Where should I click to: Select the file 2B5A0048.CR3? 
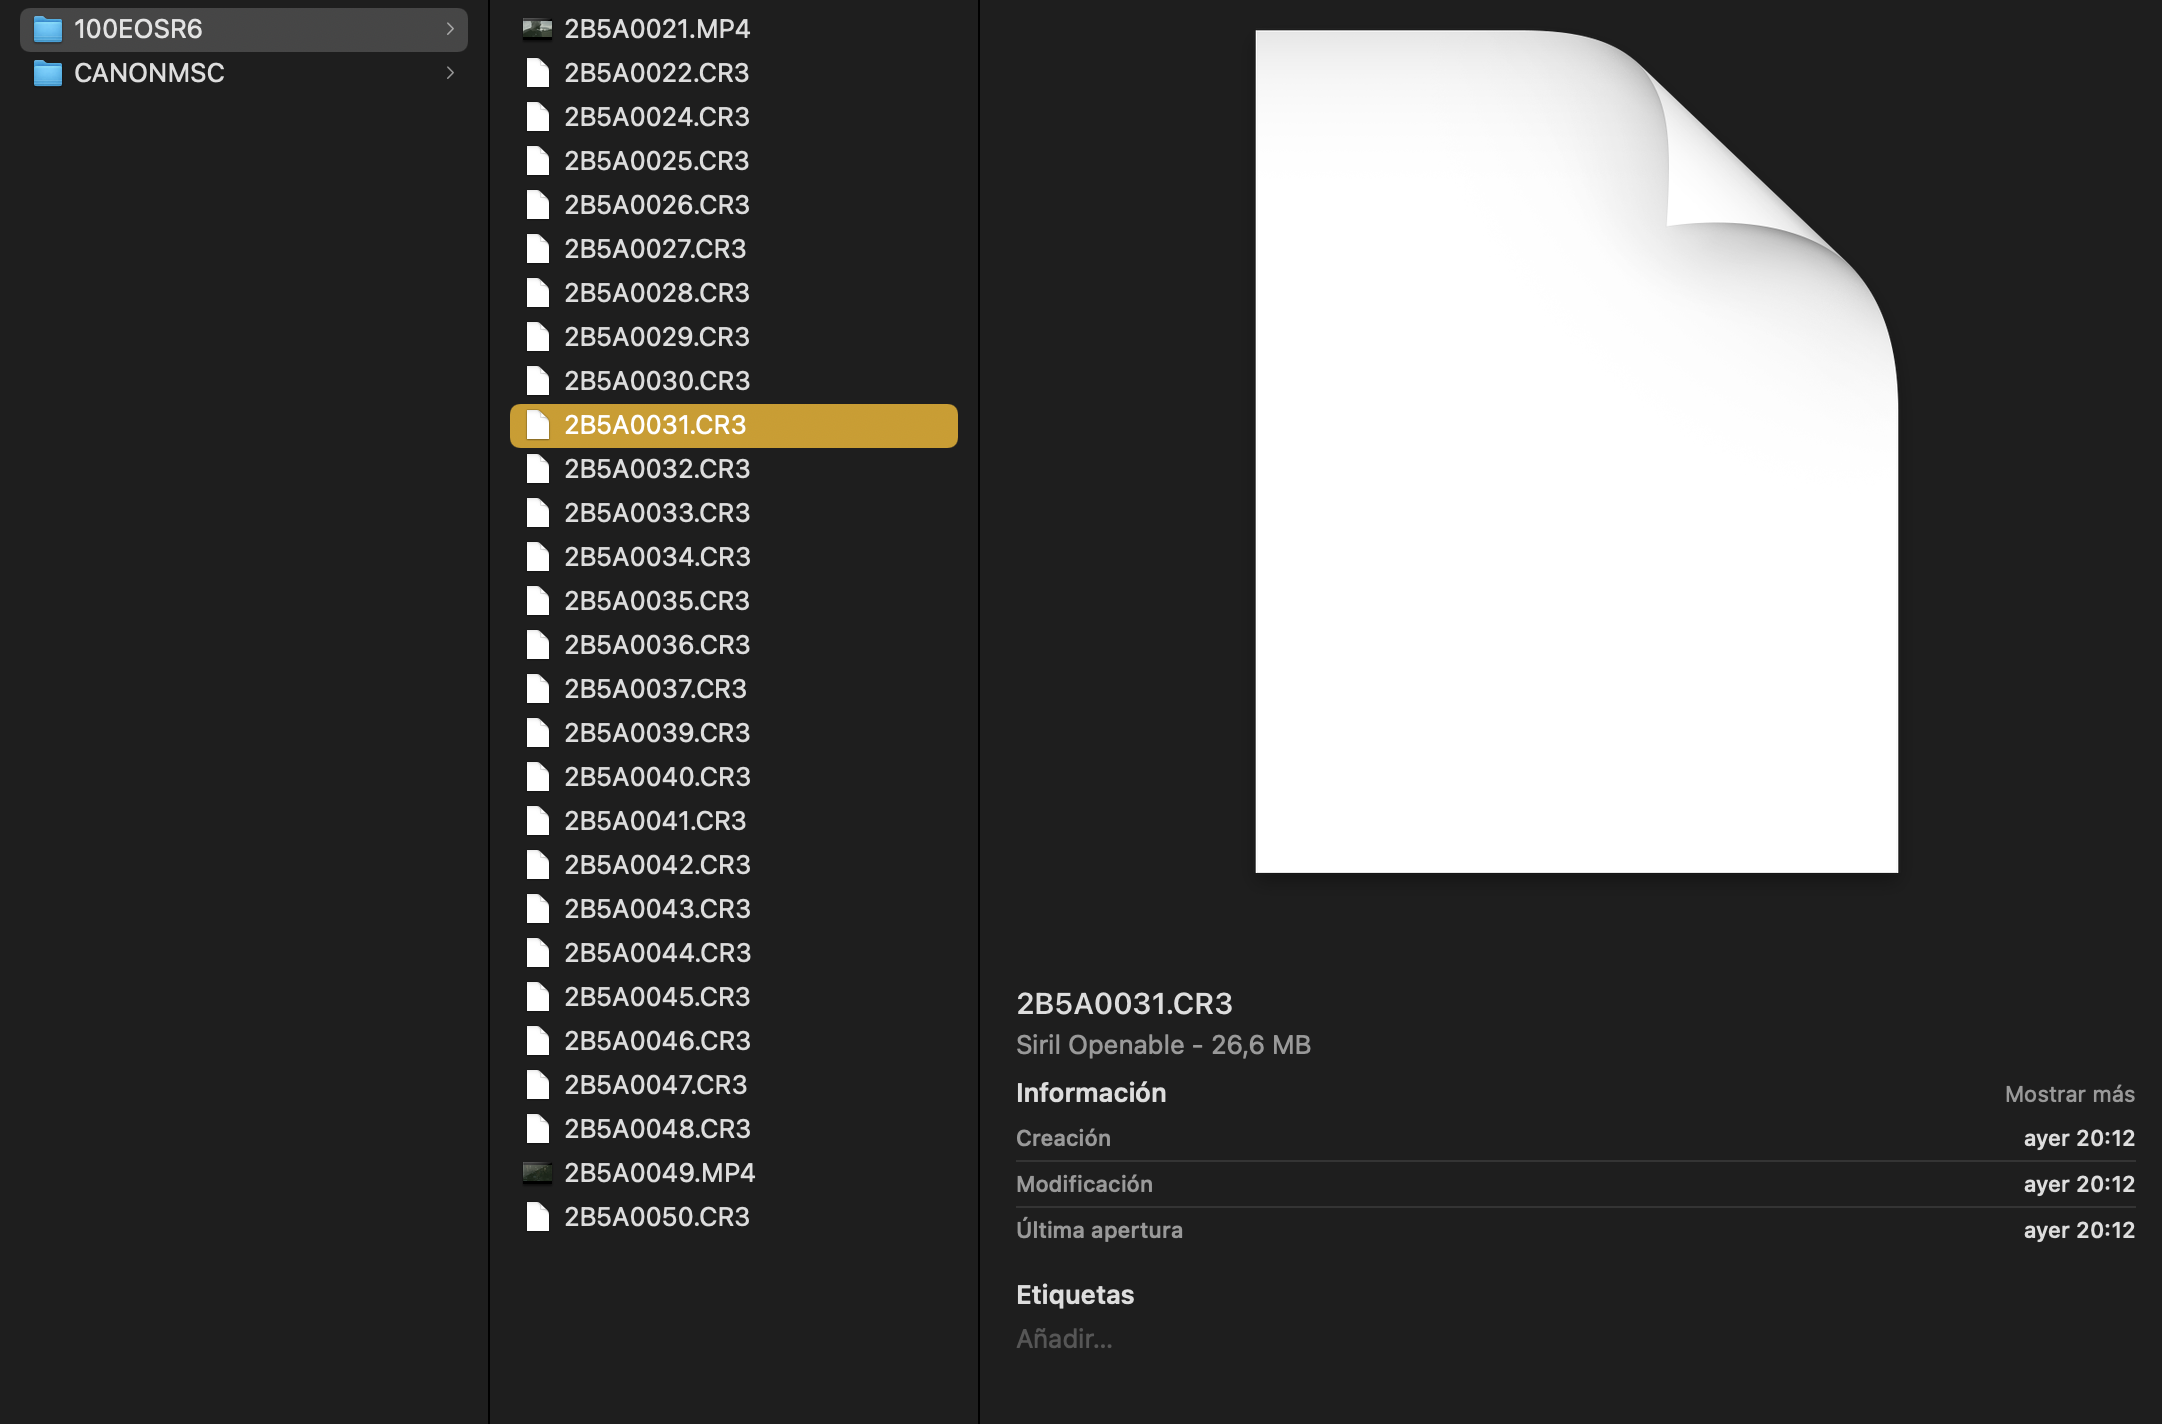(656, 1129)
